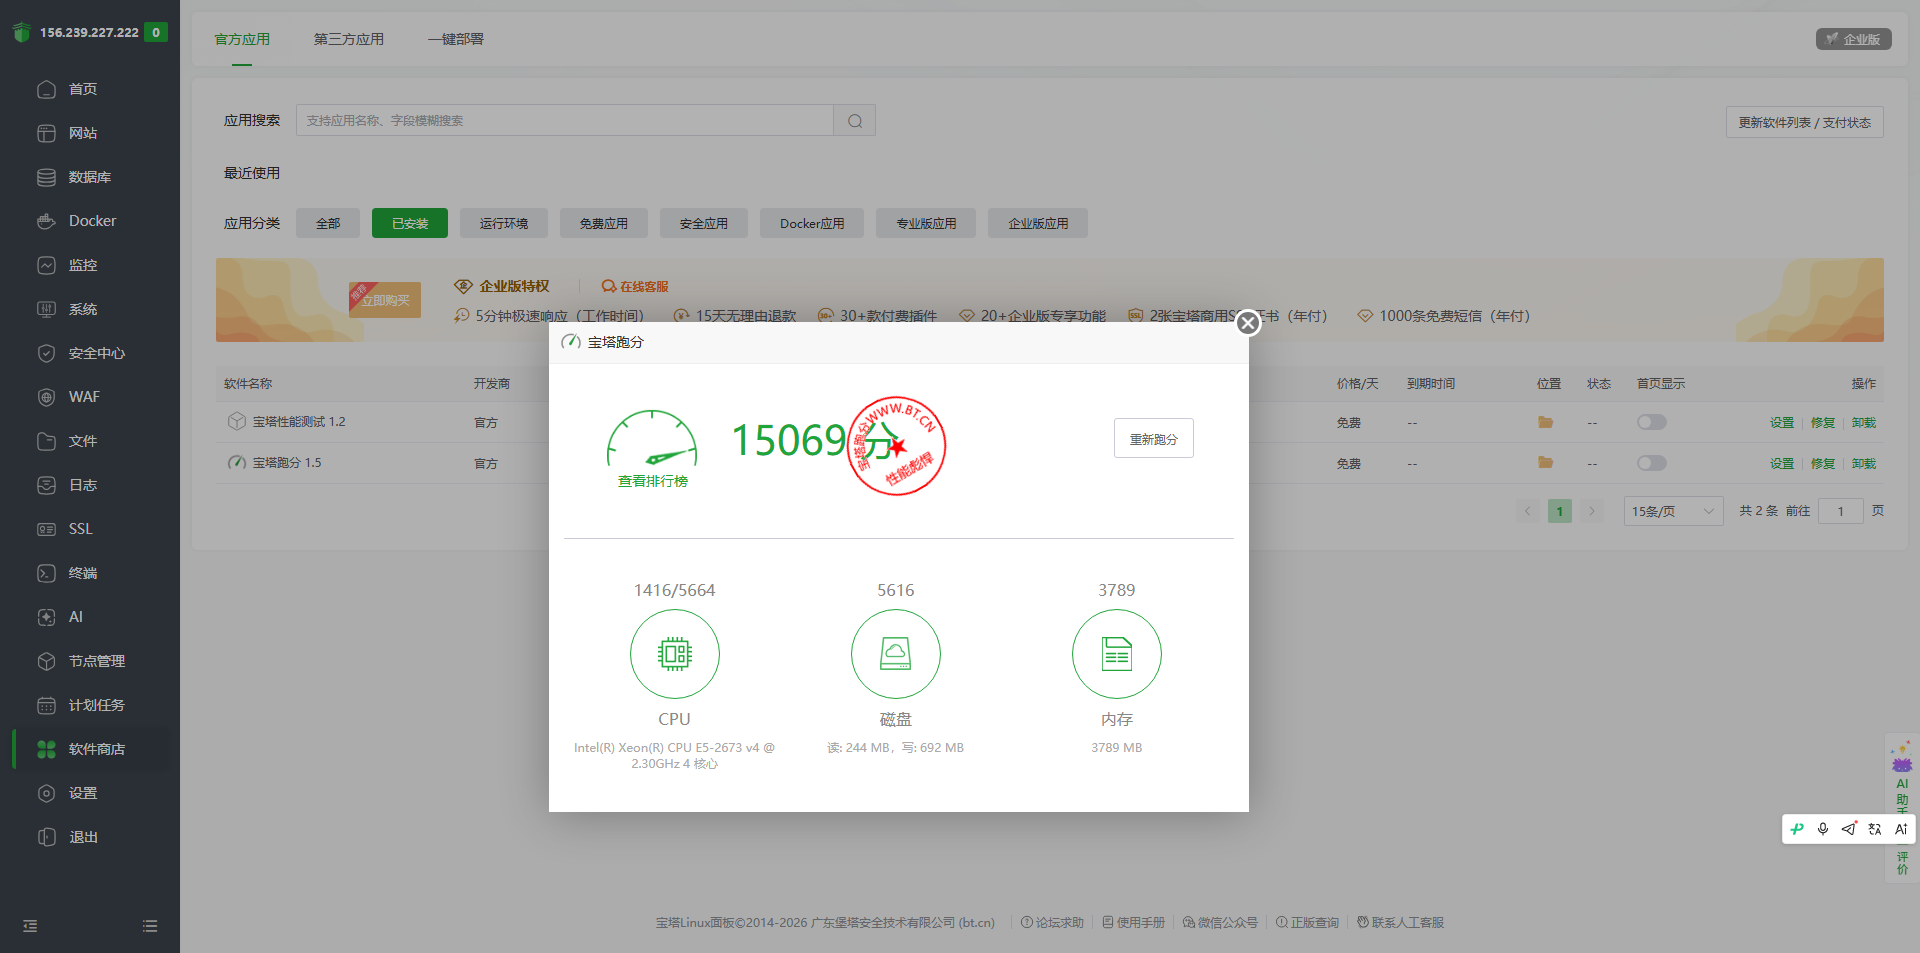Viewport: 1920px width, 953px height.
Task: Open the 监控 monitoring page
Action: coord(83,265)
